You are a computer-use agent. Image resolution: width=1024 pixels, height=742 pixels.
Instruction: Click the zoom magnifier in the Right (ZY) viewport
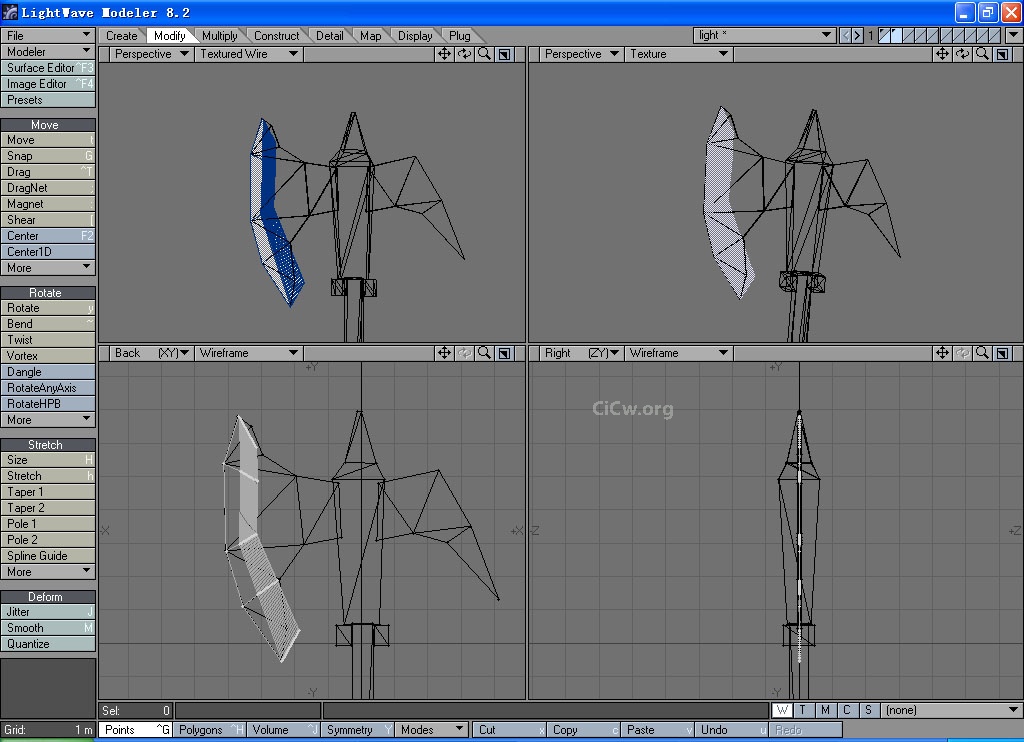[982, 353]
